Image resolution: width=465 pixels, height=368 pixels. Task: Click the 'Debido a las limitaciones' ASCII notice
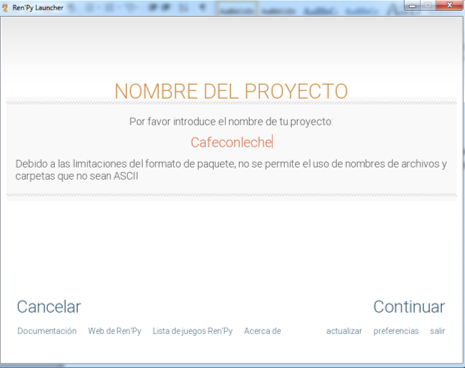click(x=231, y=170)
